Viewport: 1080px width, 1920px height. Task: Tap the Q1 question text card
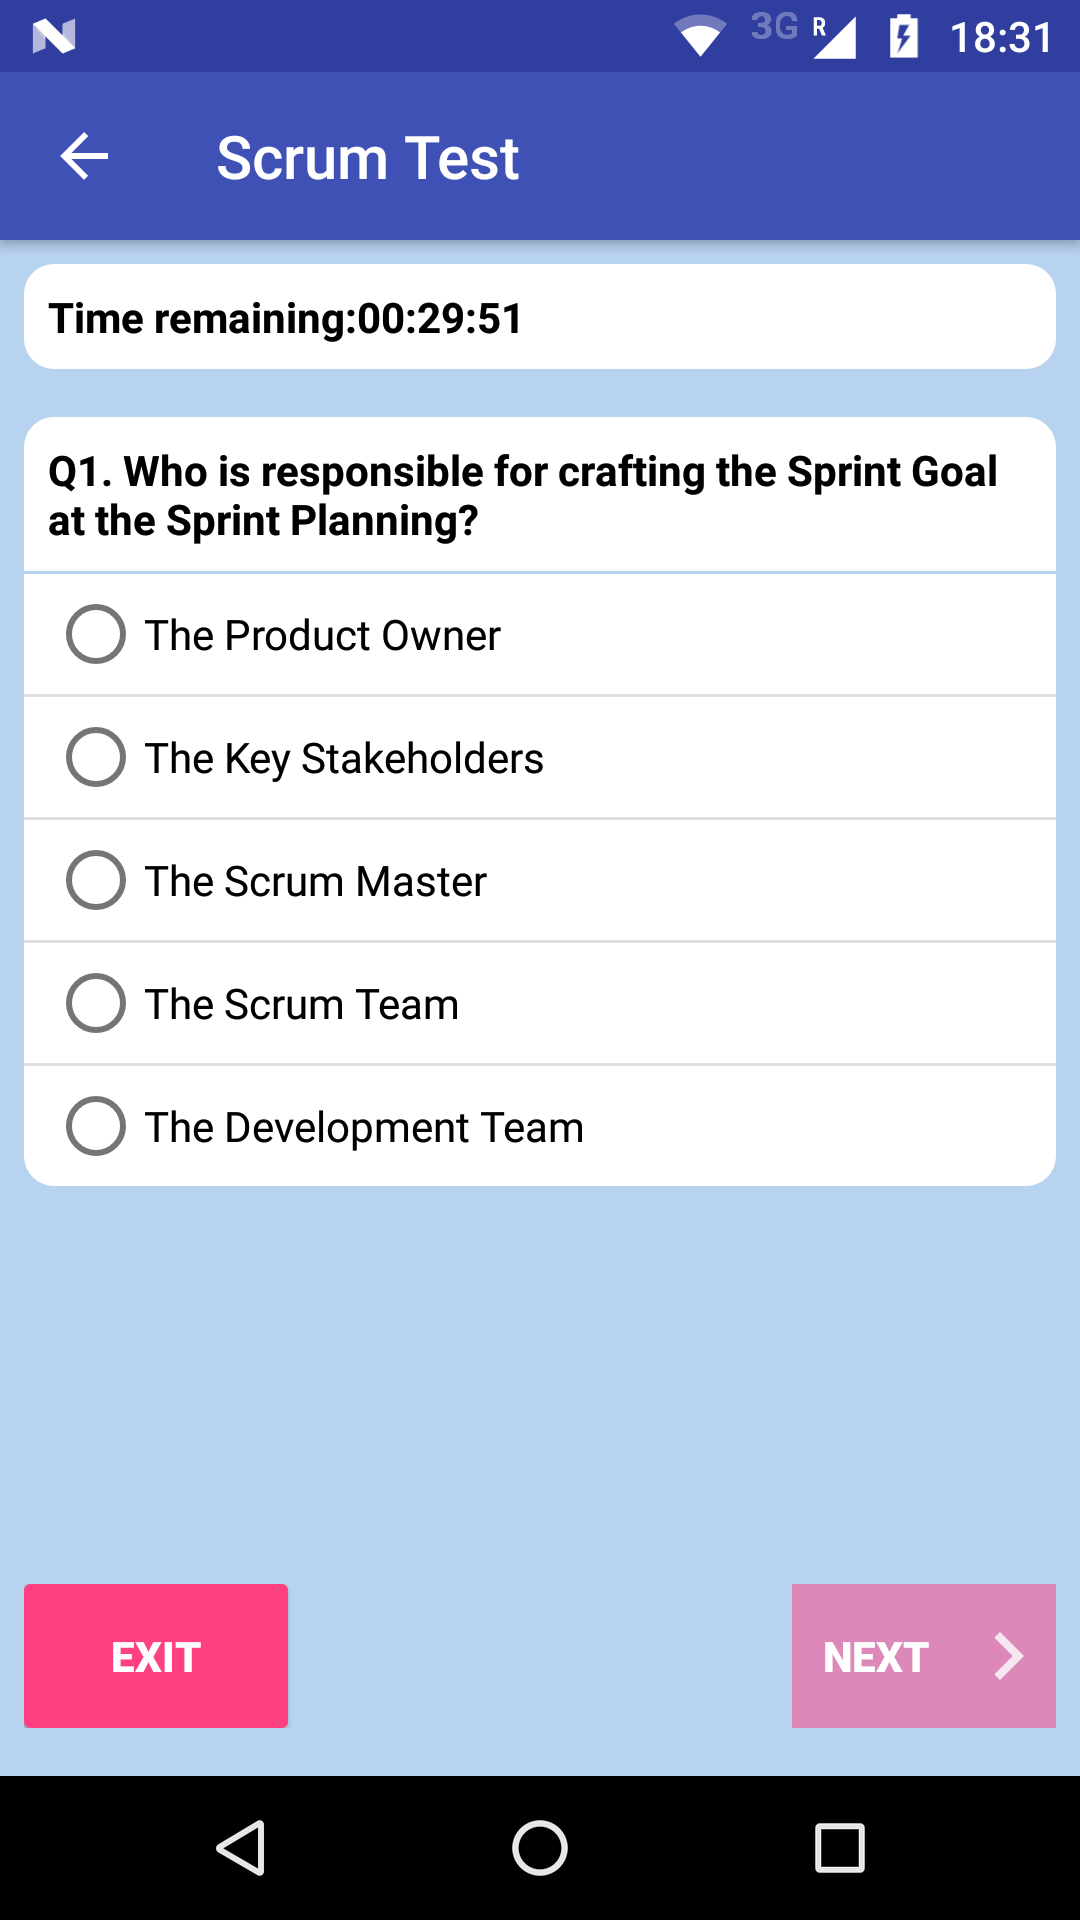pyautogui.click(x=540, y=494)
